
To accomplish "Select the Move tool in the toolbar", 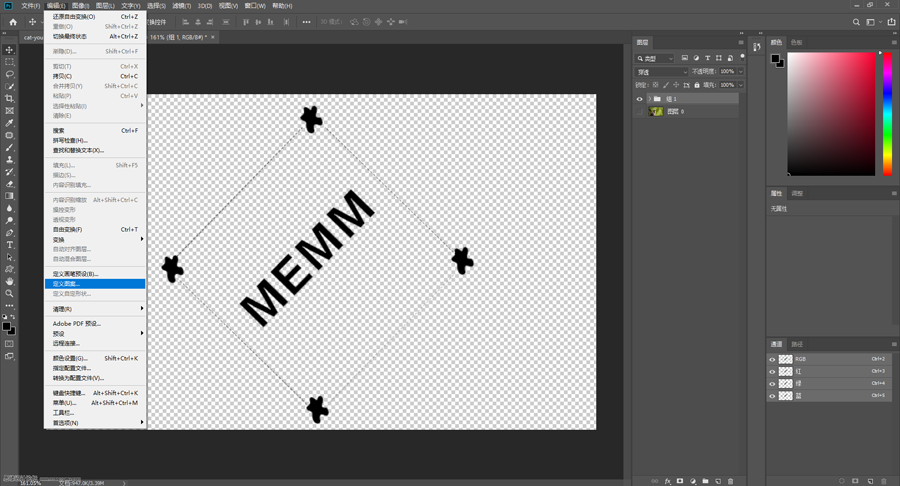I will click(10, 50).
